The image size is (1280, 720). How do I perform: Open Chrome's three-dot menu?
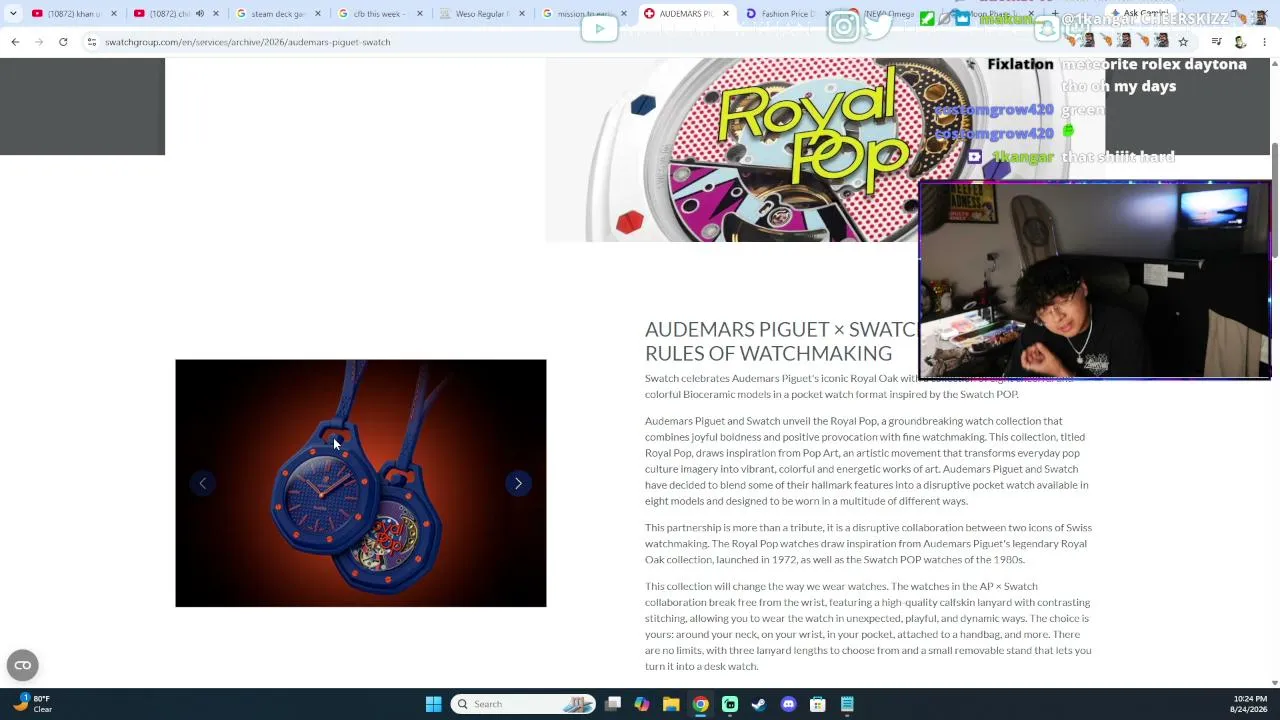(1264, 42)
